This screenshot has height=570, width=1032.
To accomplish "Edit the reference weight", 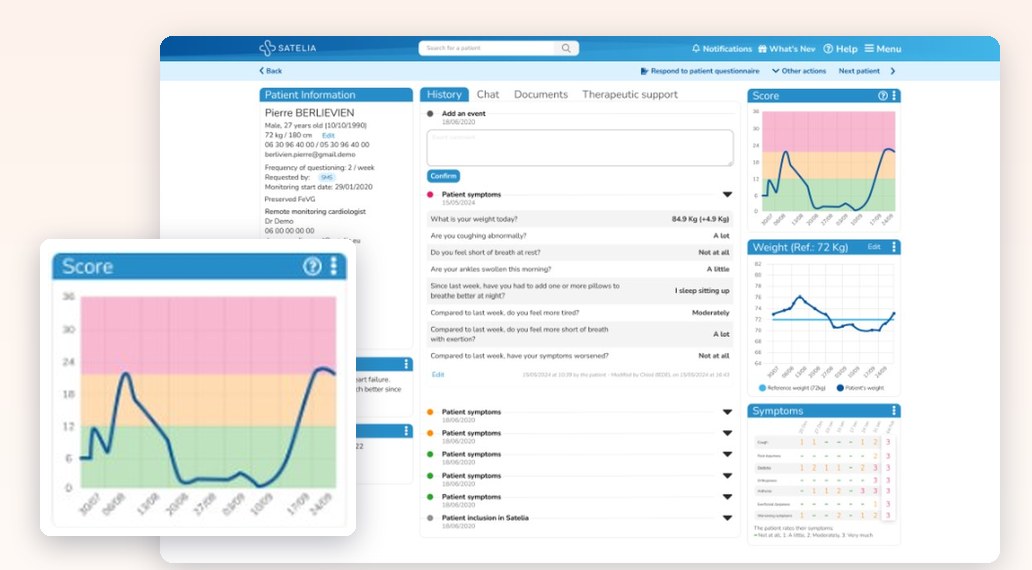I will 873,247.
